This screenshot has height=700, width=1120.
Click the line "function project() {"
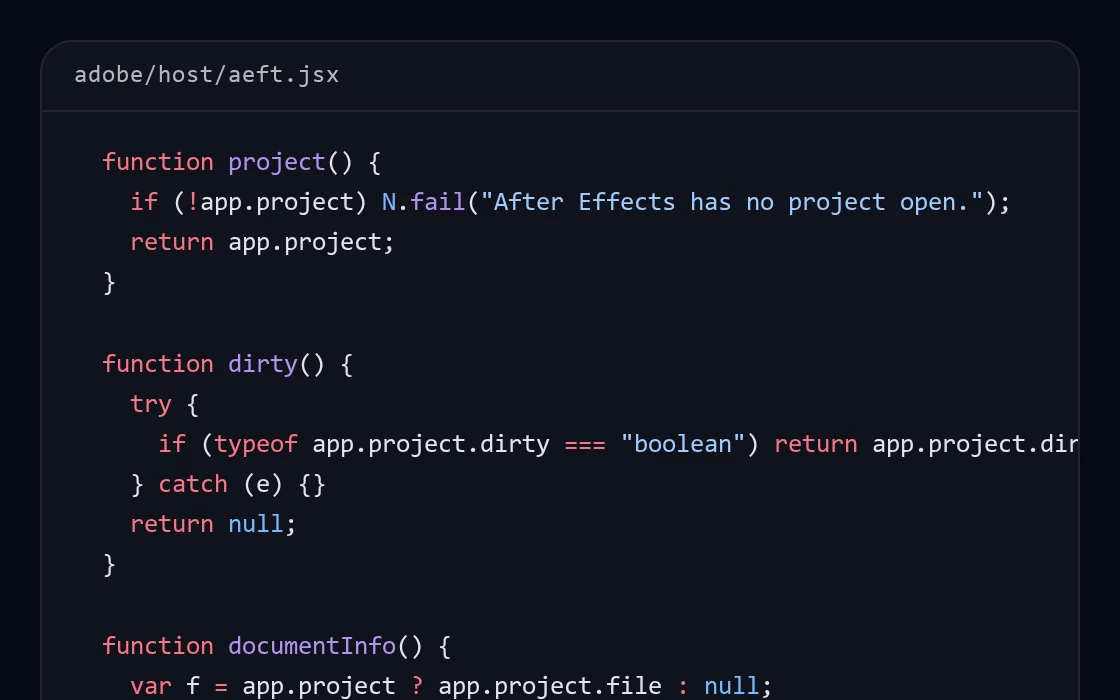point(241,162)
